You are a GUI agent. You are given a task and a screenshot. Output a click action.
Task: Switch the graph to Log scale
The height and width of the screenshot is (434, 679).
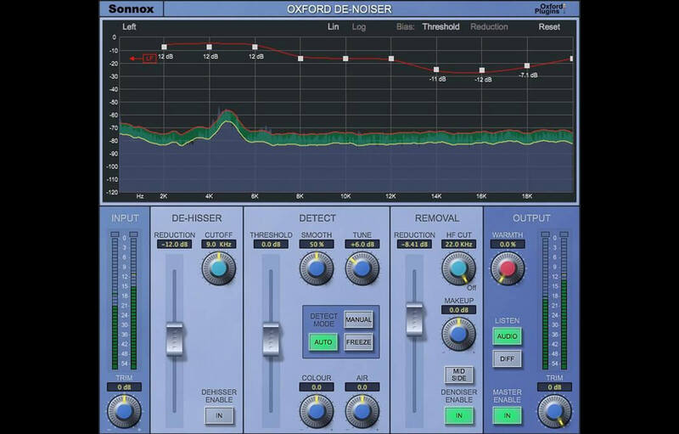(x=359, y=27)
